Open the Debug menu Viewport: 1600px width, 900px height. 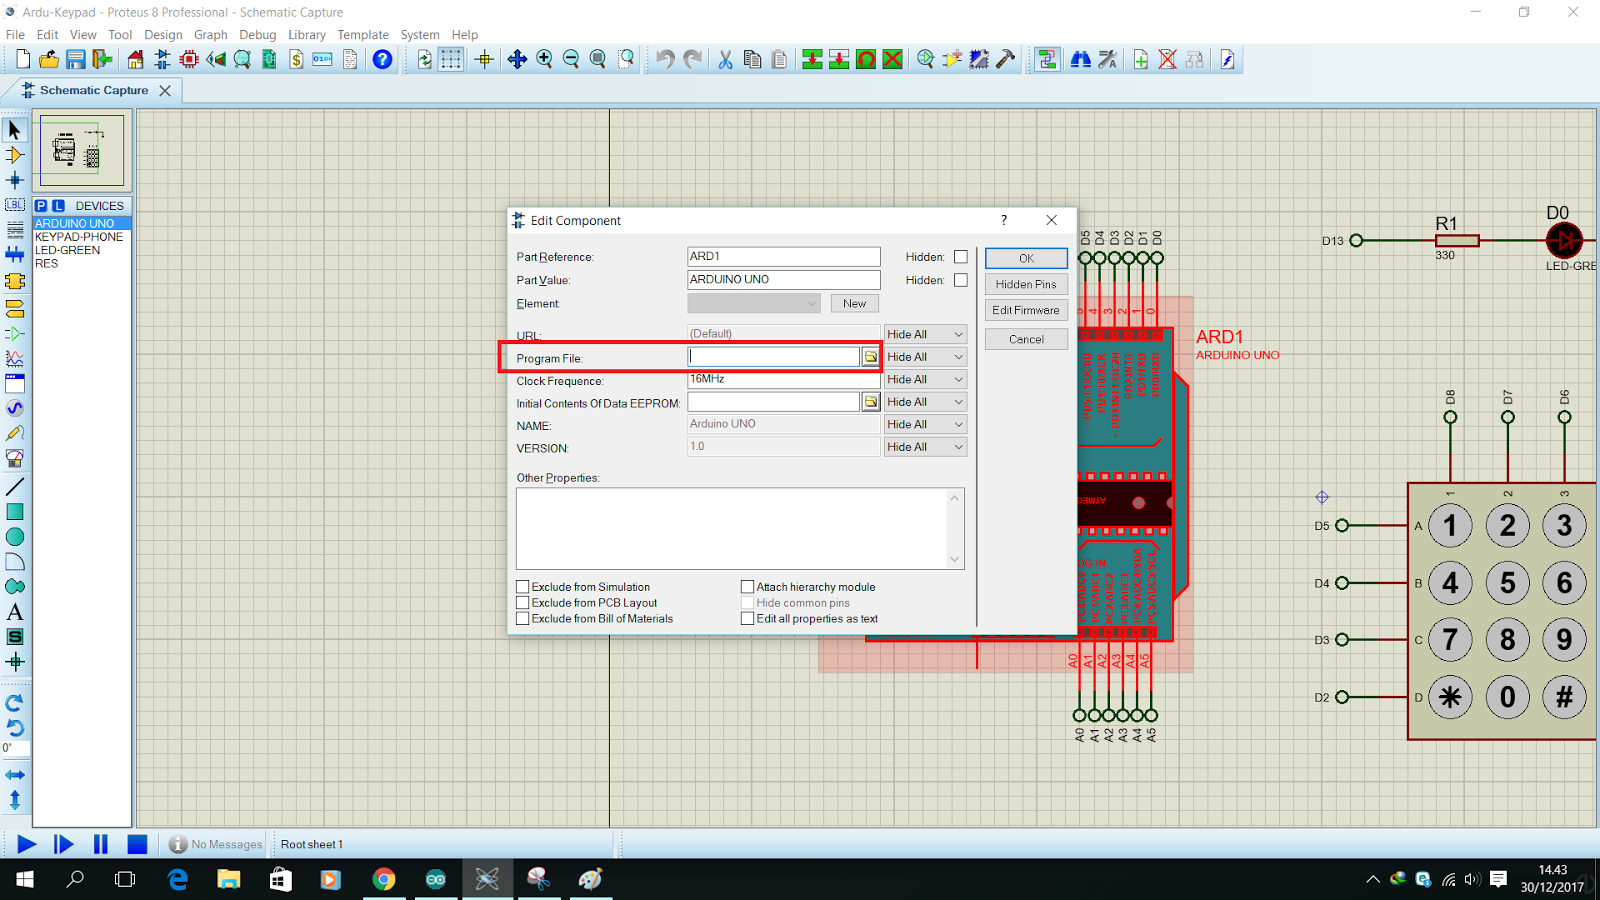click(257, 34)
